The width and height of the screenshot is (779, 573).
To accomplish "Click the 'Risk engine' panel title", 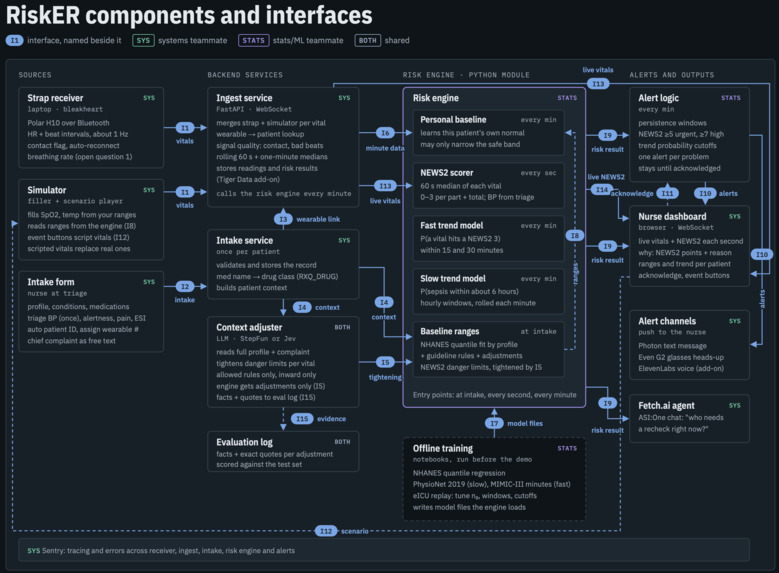I will click(436, 98).
